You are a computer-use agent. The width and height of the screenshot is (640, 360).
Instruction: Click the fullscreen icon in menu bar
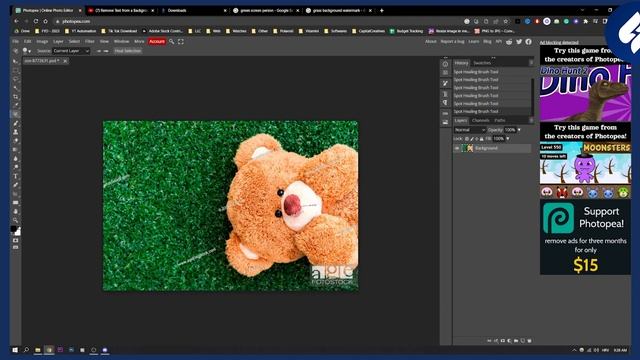click(181, 42)
